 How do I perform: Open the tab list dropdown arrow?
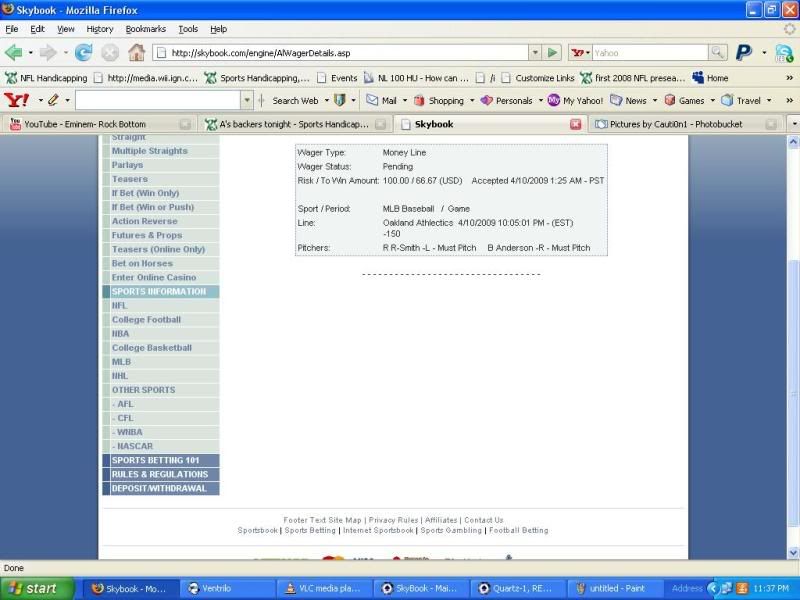point(793,124)
